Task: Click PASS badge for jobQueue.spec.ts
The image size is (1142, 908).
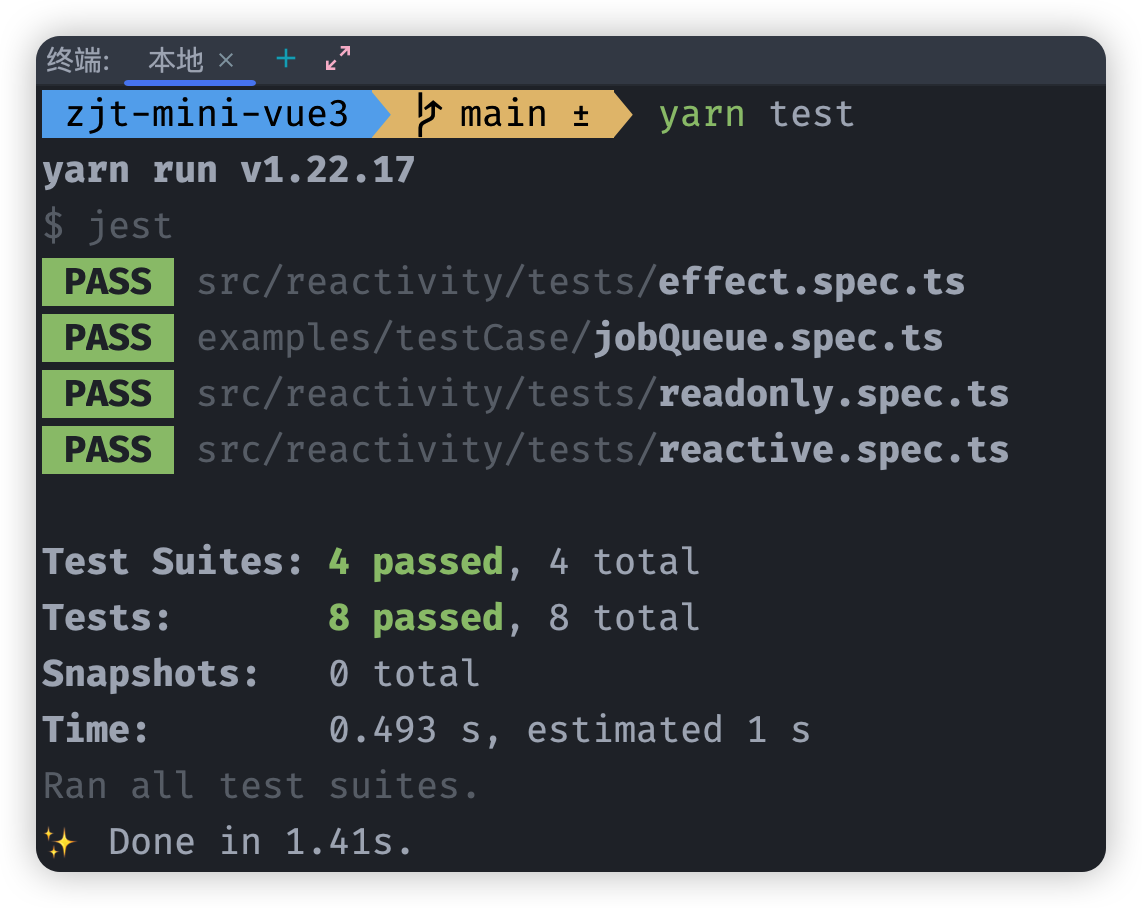Action: [x=108, y=338]
